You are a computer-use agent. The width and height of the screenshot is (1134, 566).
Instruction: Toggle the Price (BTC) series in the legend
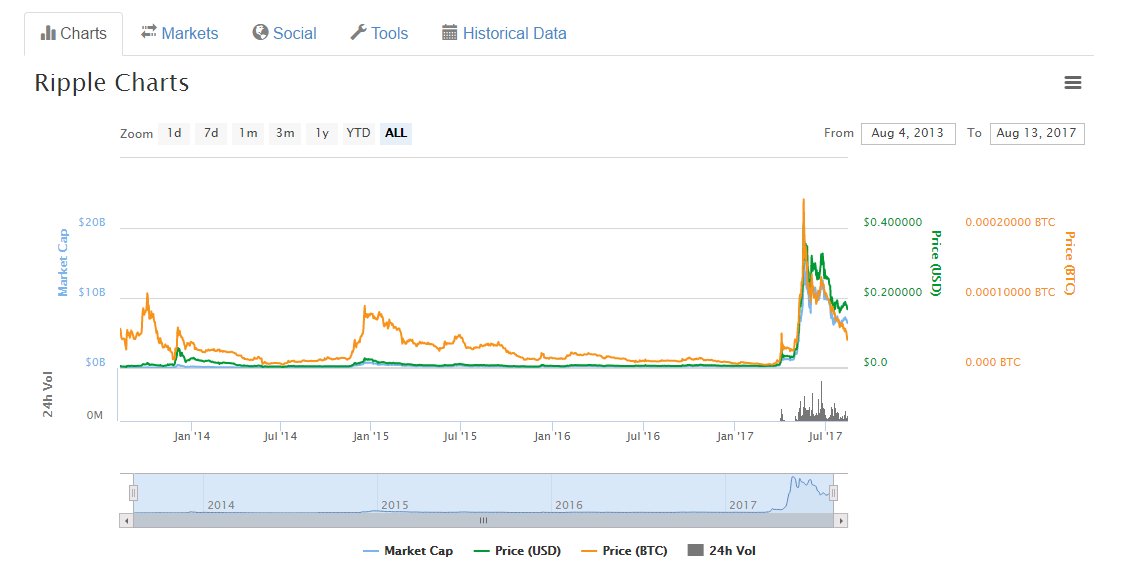point(623,551)
